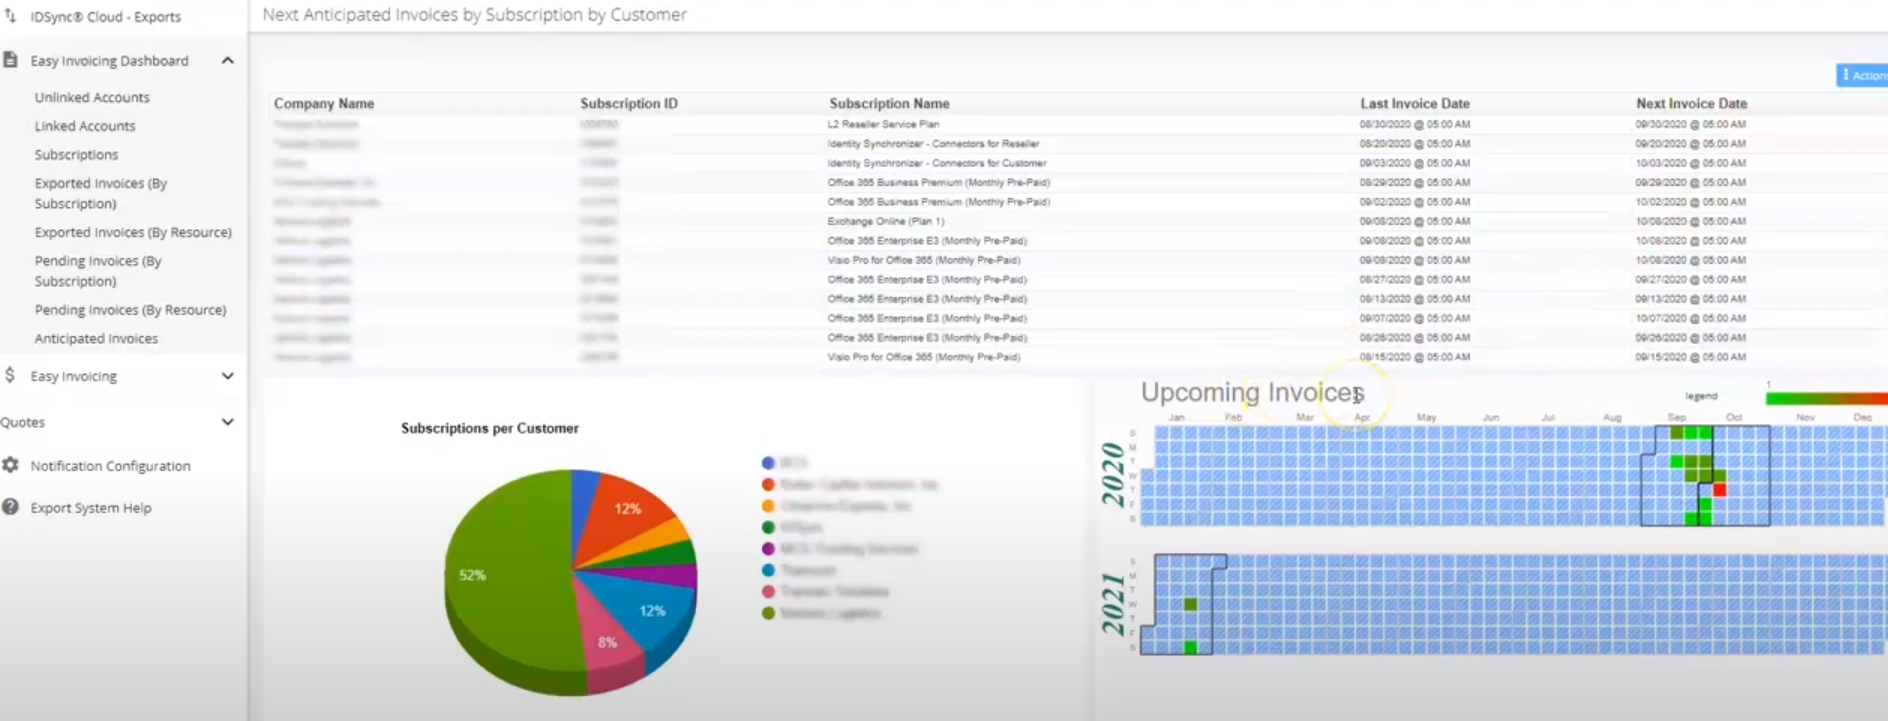Sort by Company Name column header
1888x721 pixels.
324,103
